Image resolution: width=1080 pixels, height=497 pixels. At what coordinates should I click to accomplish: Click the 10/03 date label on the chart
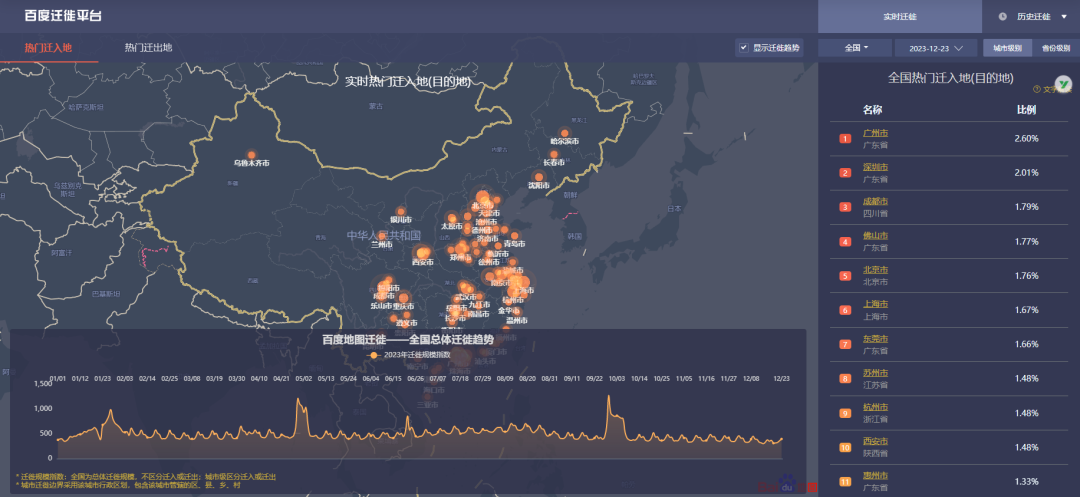click(617, 378)
